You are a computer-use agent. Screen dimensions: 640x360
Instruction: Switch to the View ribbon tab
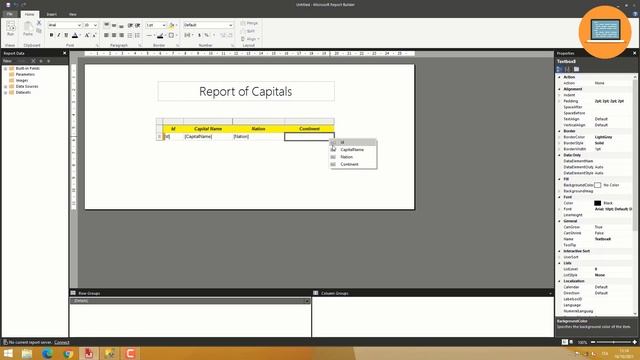tap(73, 14)
